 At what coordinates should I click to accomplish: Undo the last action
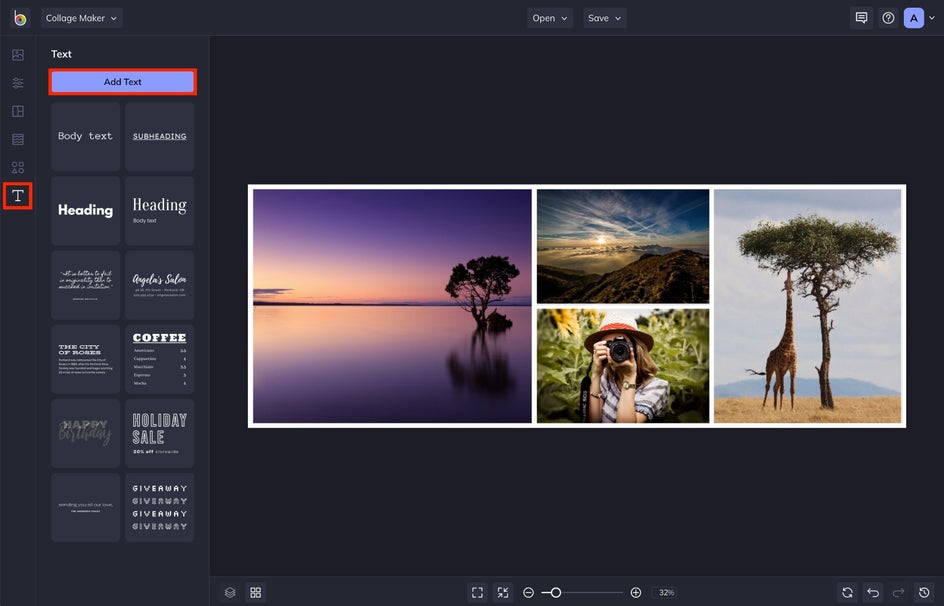(871, 593)
